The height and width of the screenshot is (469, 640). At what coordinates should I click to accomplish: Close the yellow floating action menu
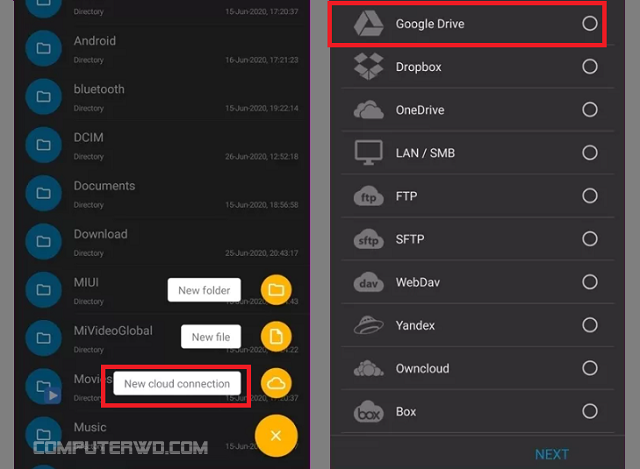point(276,436)
